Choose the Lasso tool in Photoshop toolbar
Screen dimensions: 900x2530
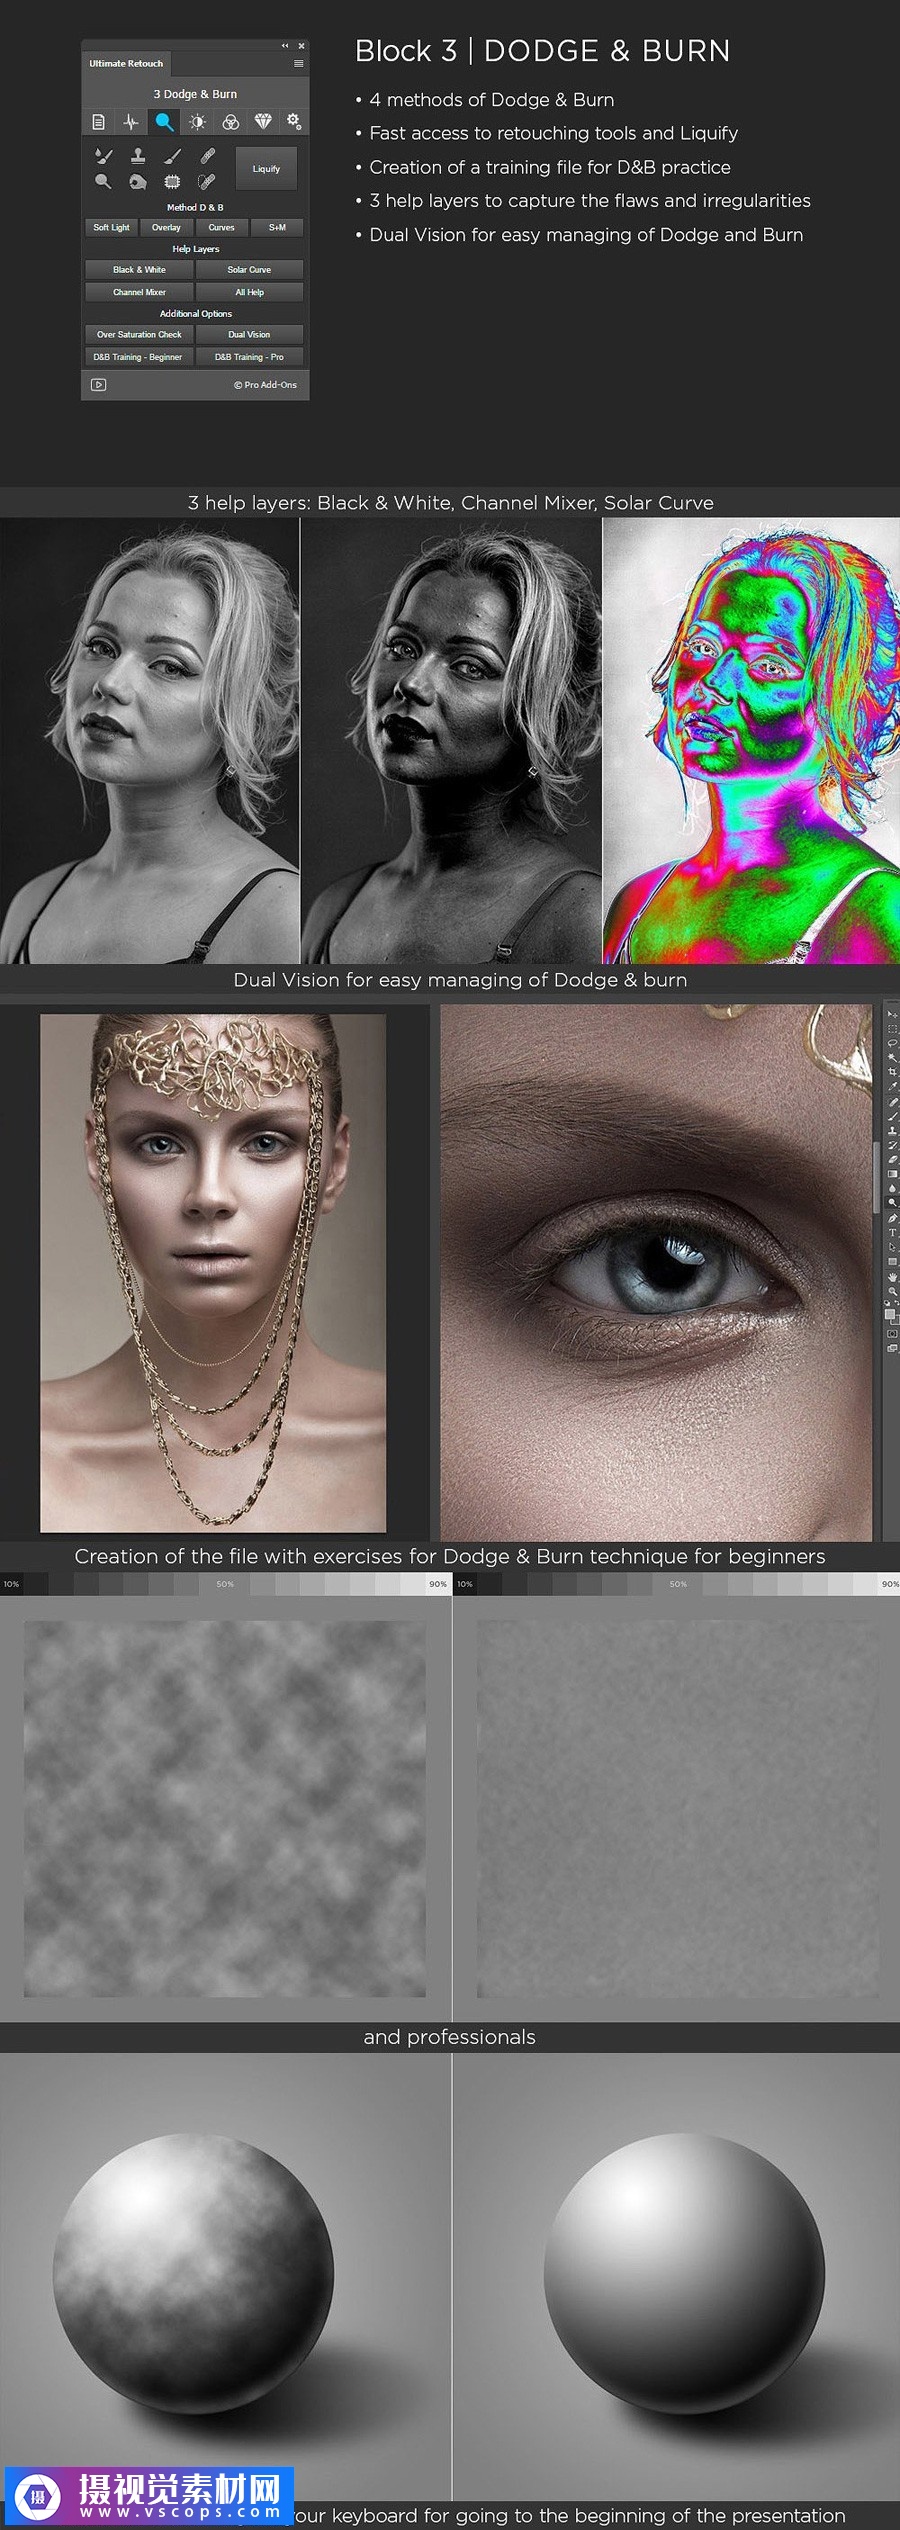click(892, 1043)
